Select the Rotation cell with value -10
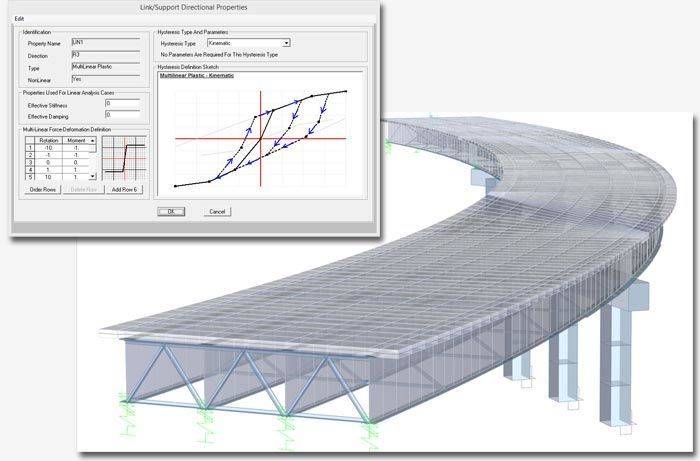The width and height of the screenshot is (700, 461). point(49,148)
